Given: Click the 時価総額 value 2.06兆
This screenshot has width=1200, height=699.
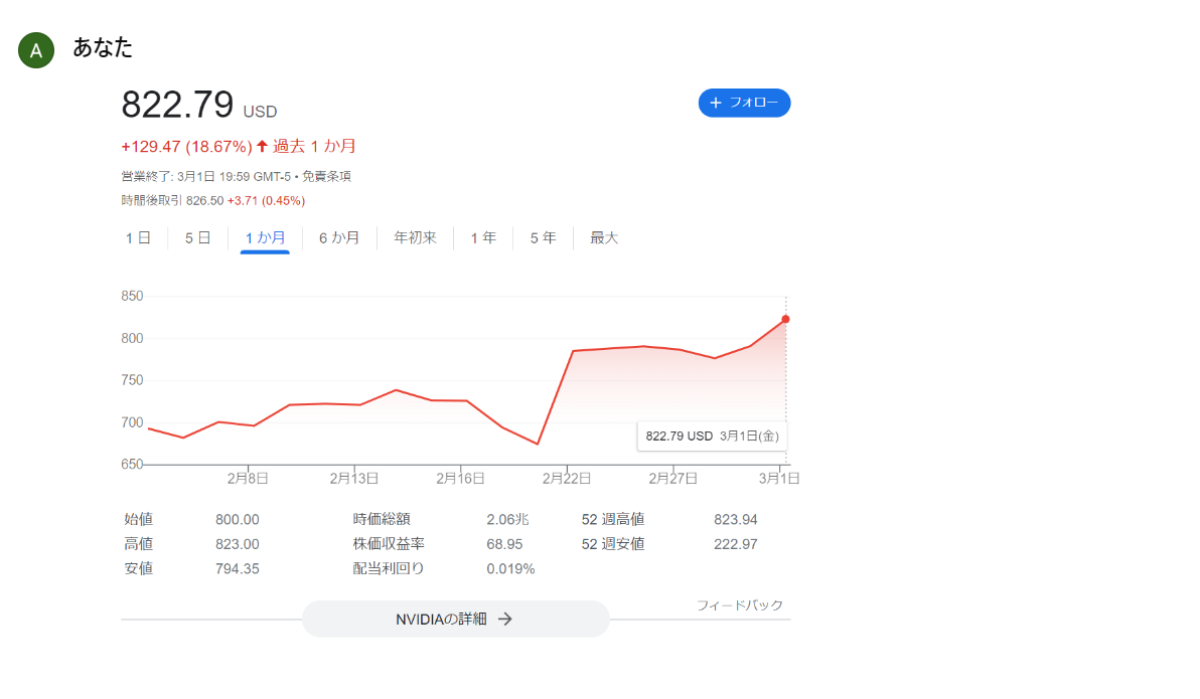Looking at the screenshot, I should [x=508, y=519].
